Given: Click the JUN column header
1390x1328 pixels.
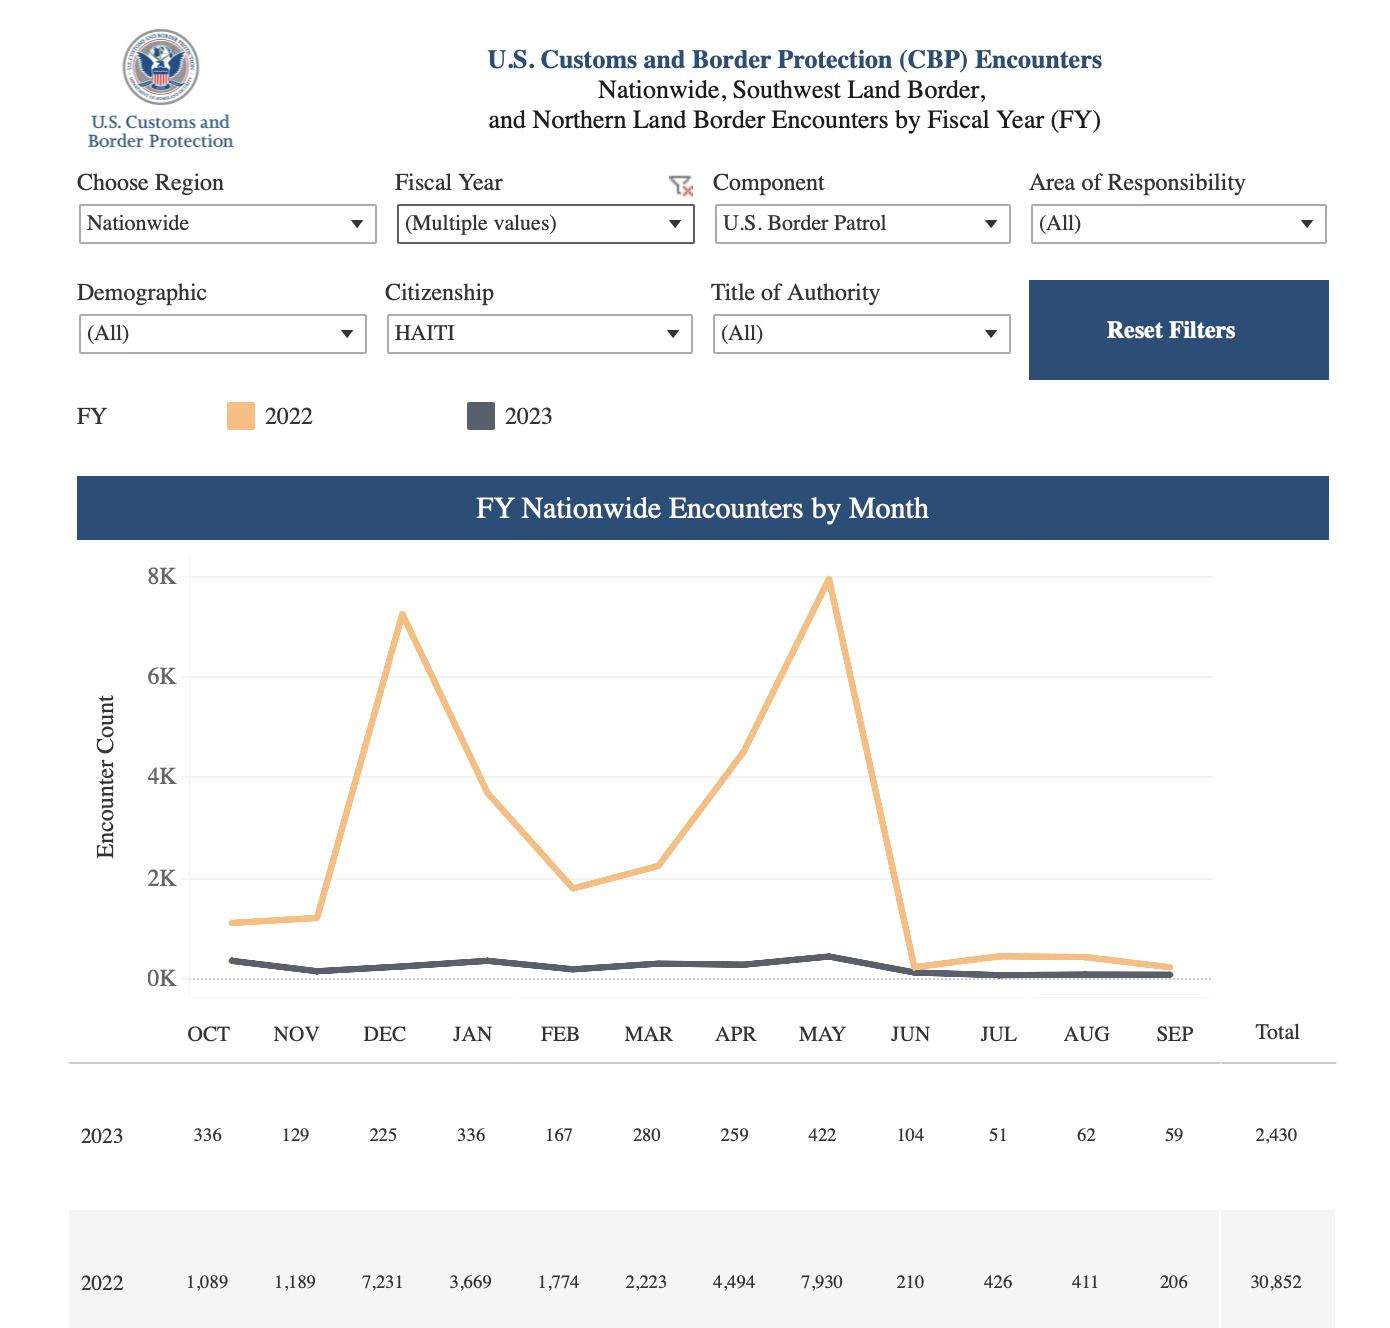Looking at the screenshot, I should 910,1034.
